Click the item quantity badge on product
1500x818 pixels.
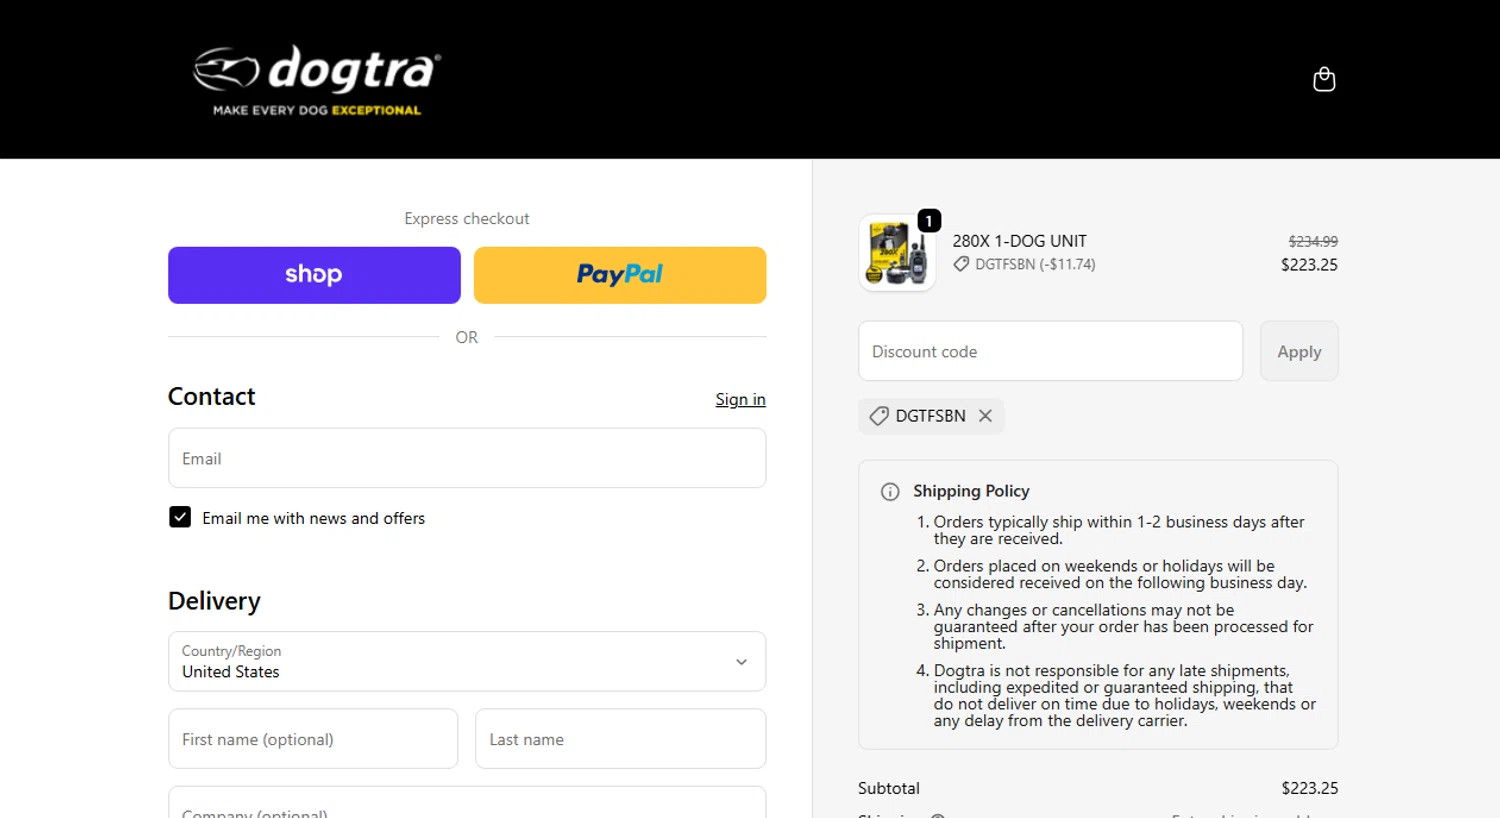pos(929,221)
